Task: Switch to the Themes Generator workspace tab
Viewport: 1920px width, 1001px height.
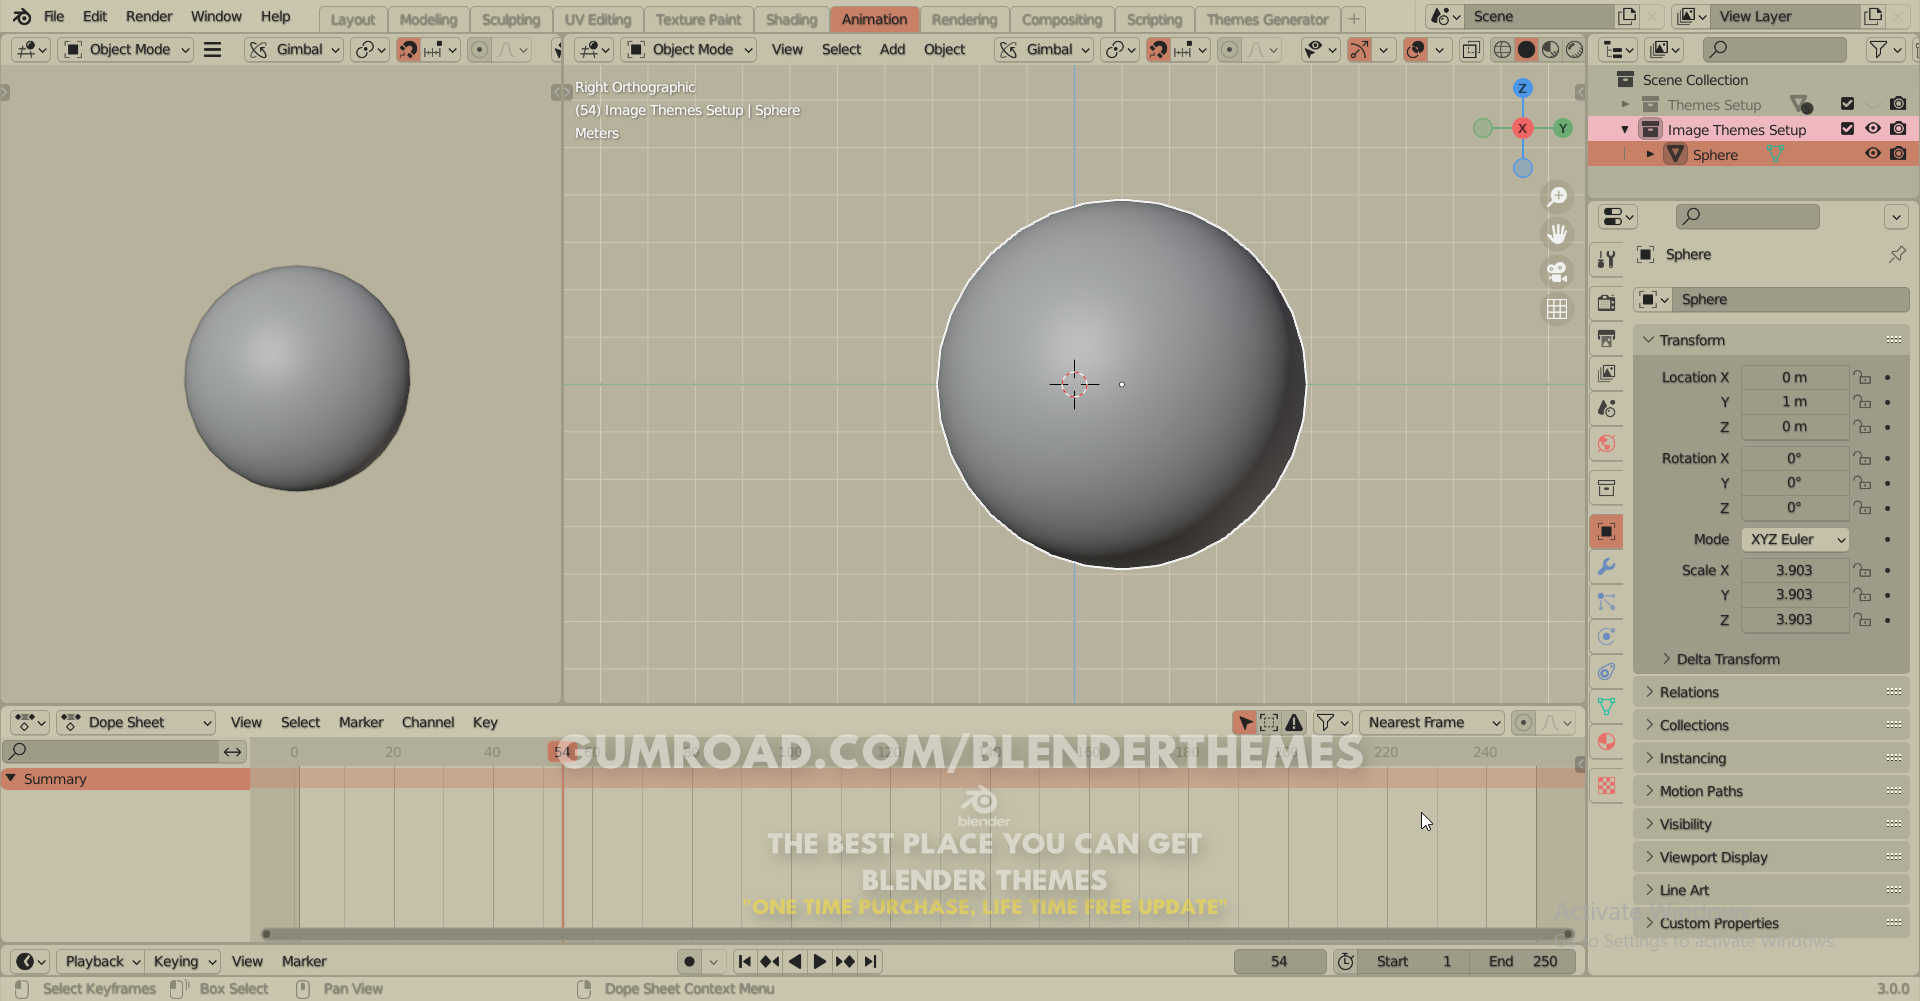Action: (x=1267, y=19)
